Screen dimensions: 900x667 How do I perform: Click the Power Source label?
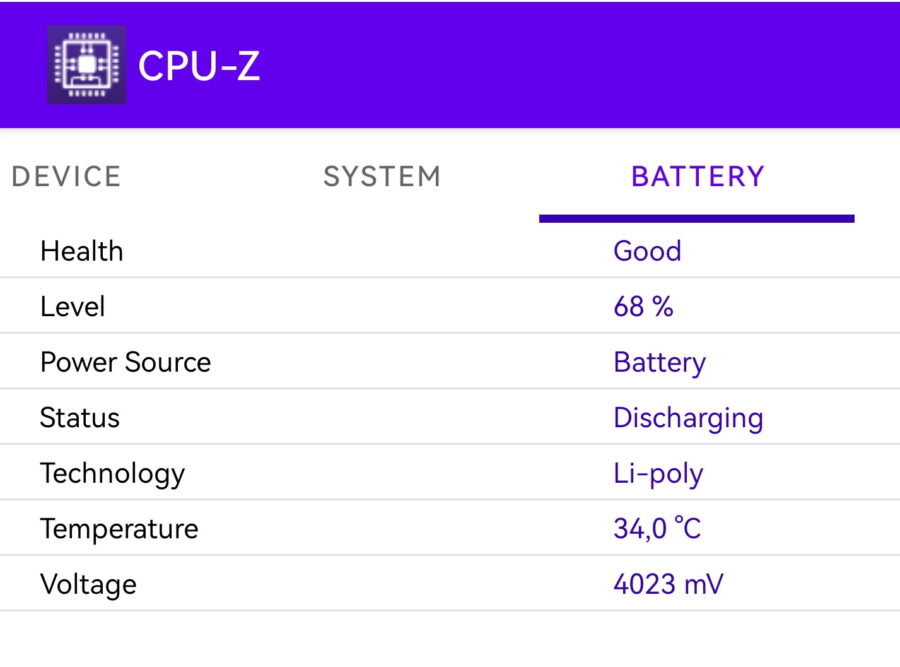pos(126,362)
